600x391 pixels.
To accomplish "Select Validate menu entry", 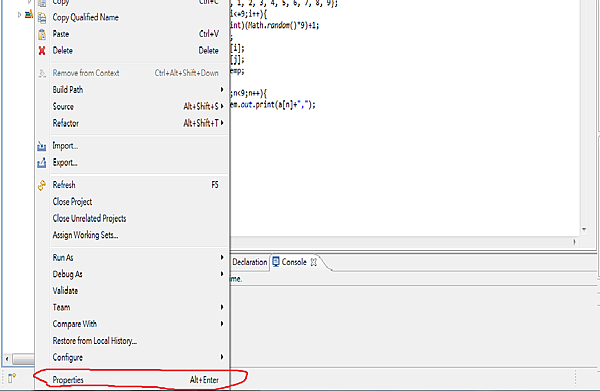I will [x=132, y=291].
